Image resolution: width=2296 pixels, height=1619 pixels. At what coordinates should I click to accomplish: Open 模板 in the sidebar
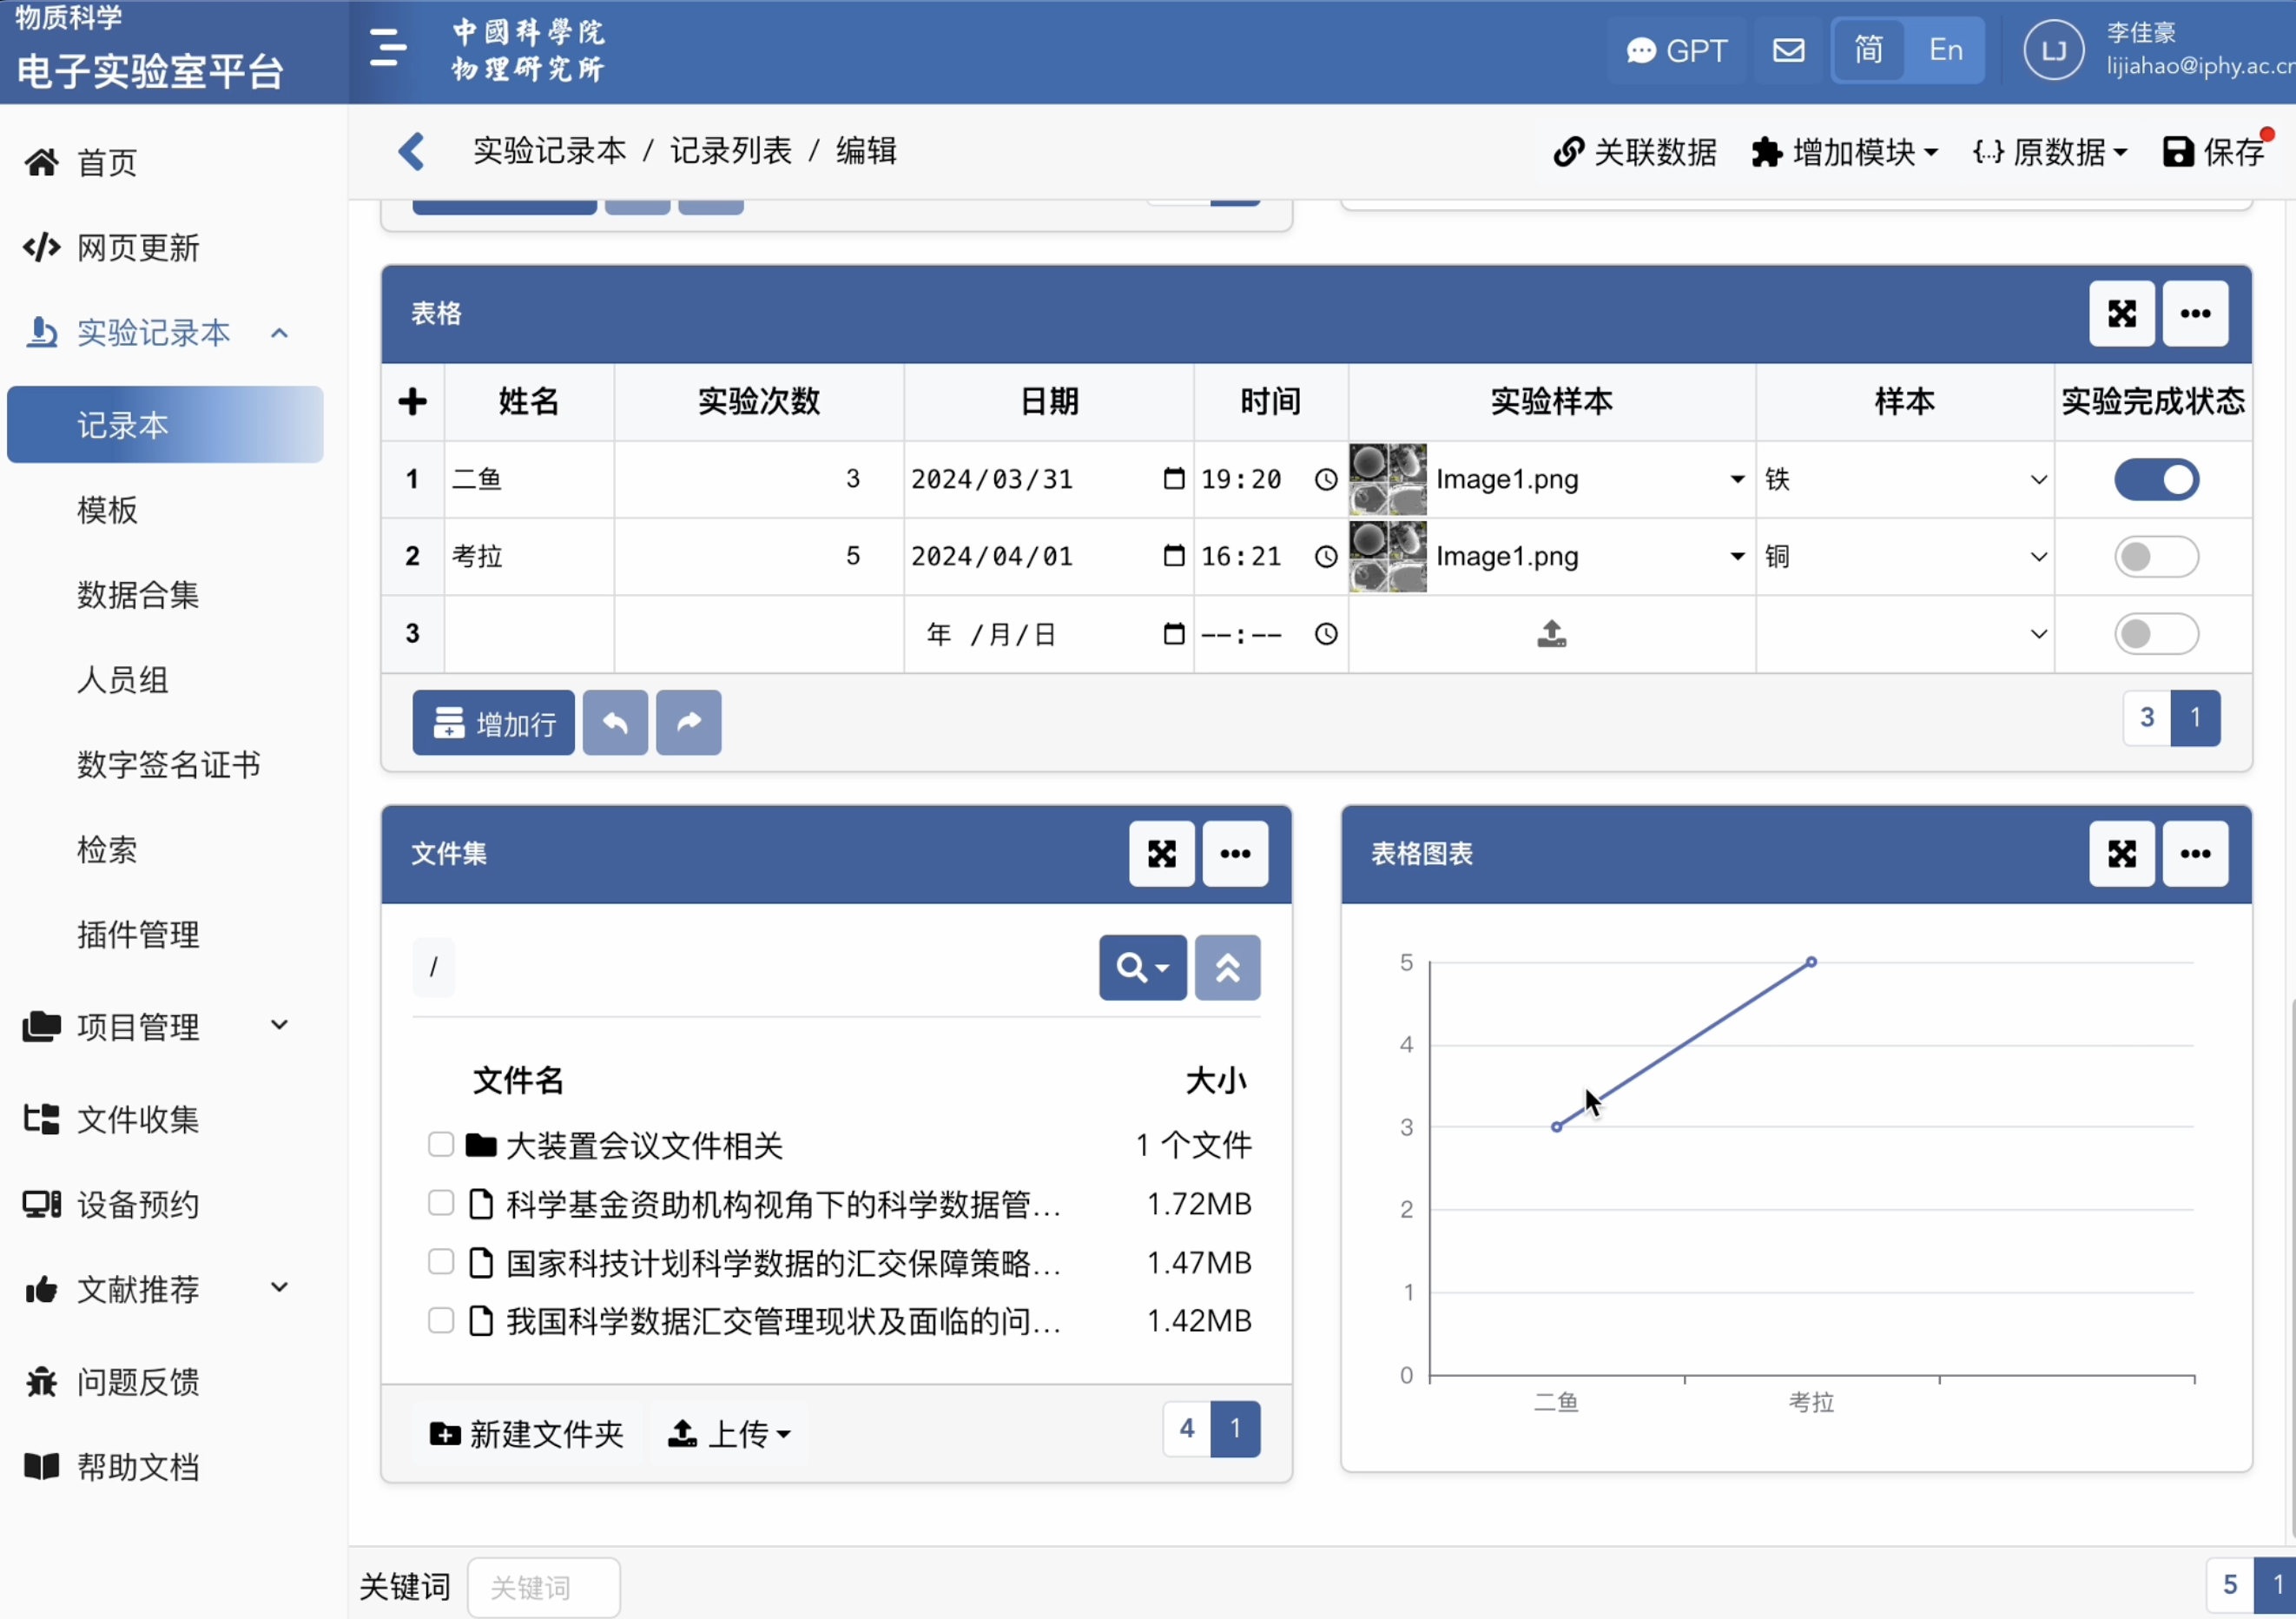pos(108,510)
